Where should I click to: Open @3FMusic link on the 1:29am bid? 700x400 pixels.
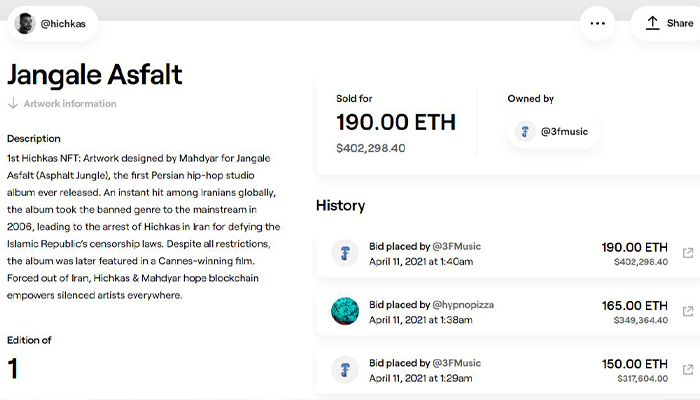pyautogui.click(x=458, y=362)
